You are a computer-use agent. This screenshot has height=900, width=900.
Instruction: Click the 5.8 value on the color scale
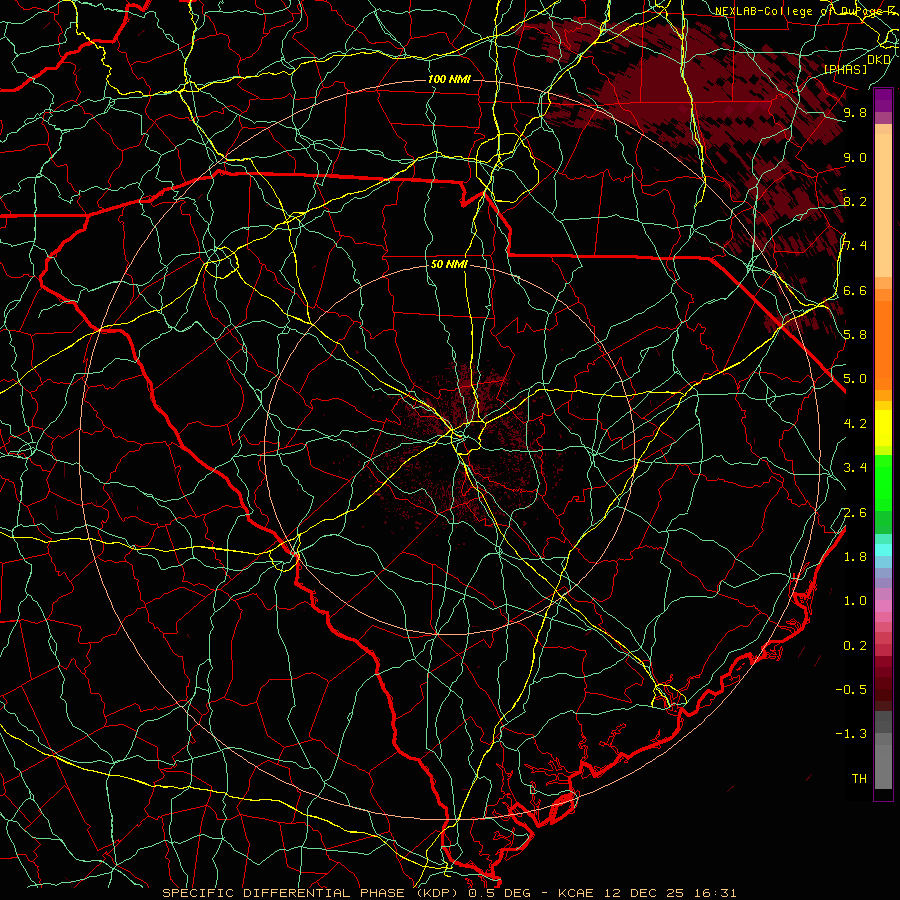pos(855,335)
